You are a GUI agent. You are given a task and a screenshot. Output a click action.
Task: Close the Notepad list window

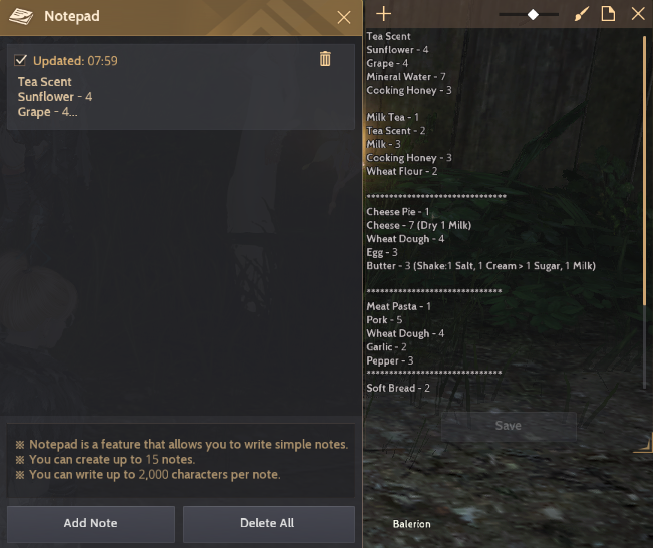[344, 17]
